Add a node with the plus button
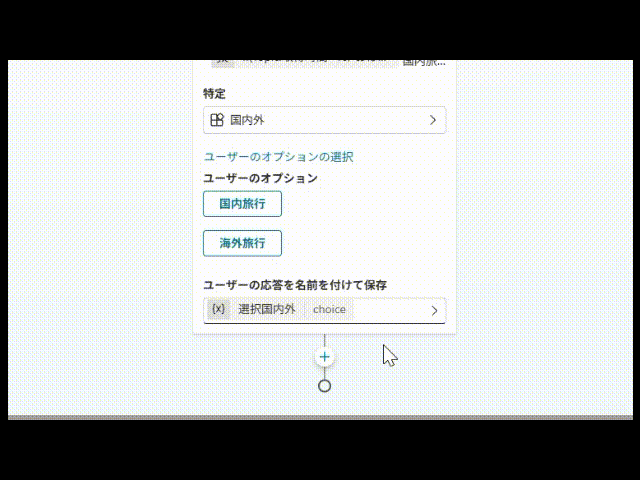Image resolution: width=640 pixels, height=480 pixels. [324, 357]
